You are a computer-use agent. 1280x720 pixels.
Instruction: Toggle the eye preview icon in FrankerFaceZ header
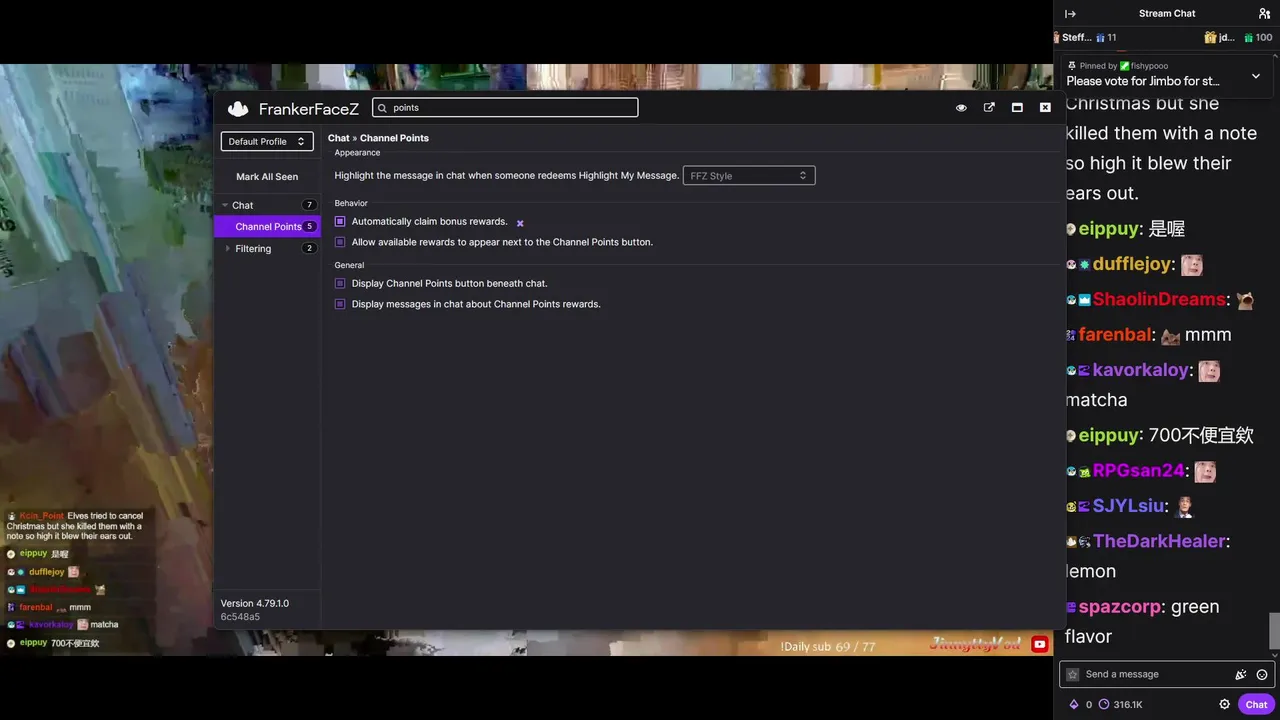(961, 108)
